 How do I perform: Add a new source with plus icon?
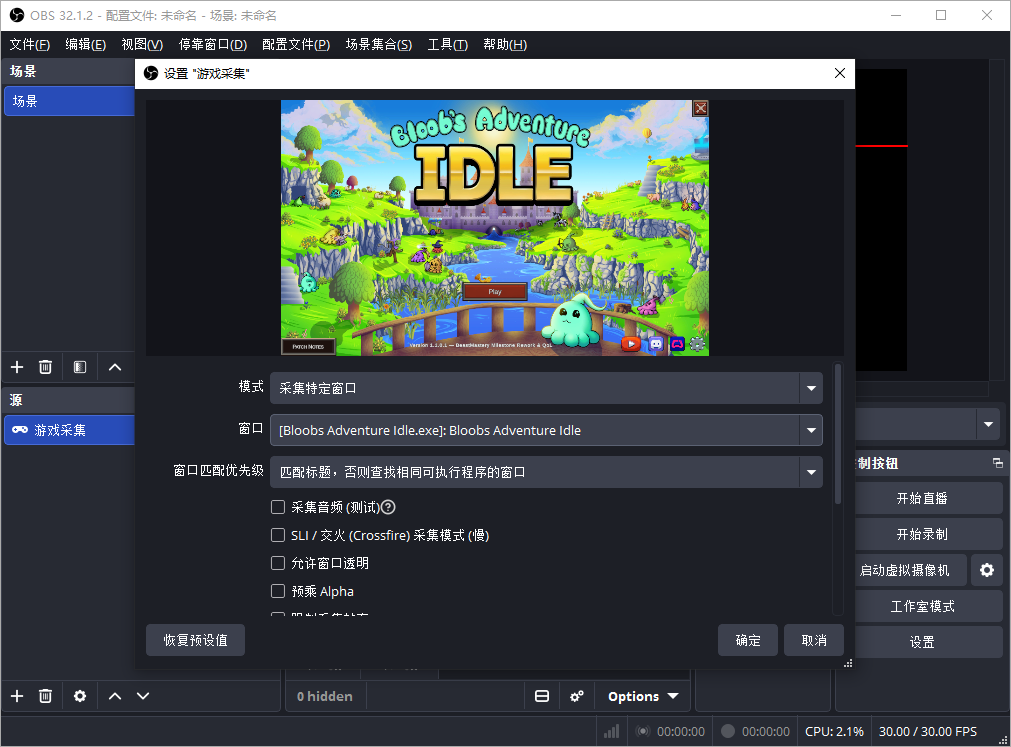[x=17, y=695]
